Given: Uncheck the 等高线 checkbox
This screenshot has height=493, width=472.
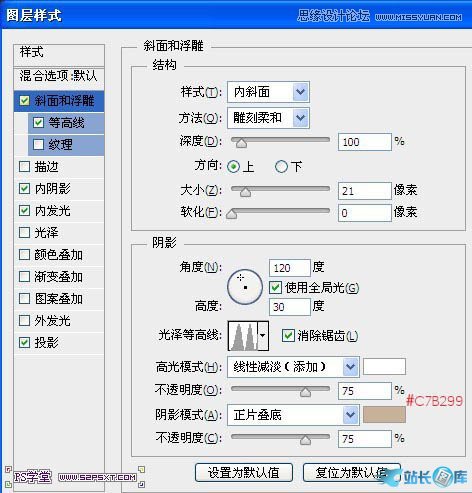Looking at the screenshot, I should pos(38,122).
